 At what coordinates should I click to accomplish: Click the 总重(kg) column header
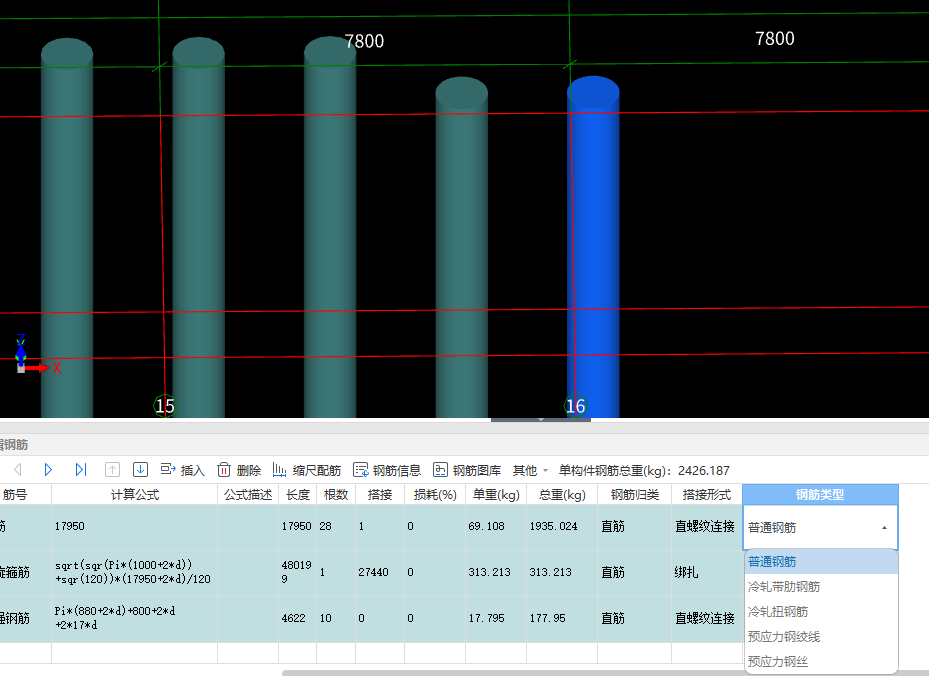[562, 494]
